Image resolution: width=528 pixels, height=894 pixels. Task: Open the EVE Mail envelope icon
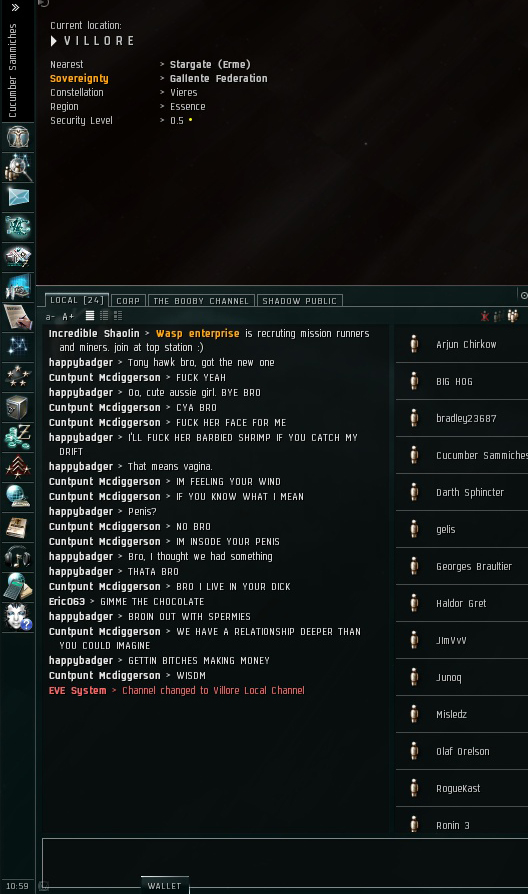point(18,197)
